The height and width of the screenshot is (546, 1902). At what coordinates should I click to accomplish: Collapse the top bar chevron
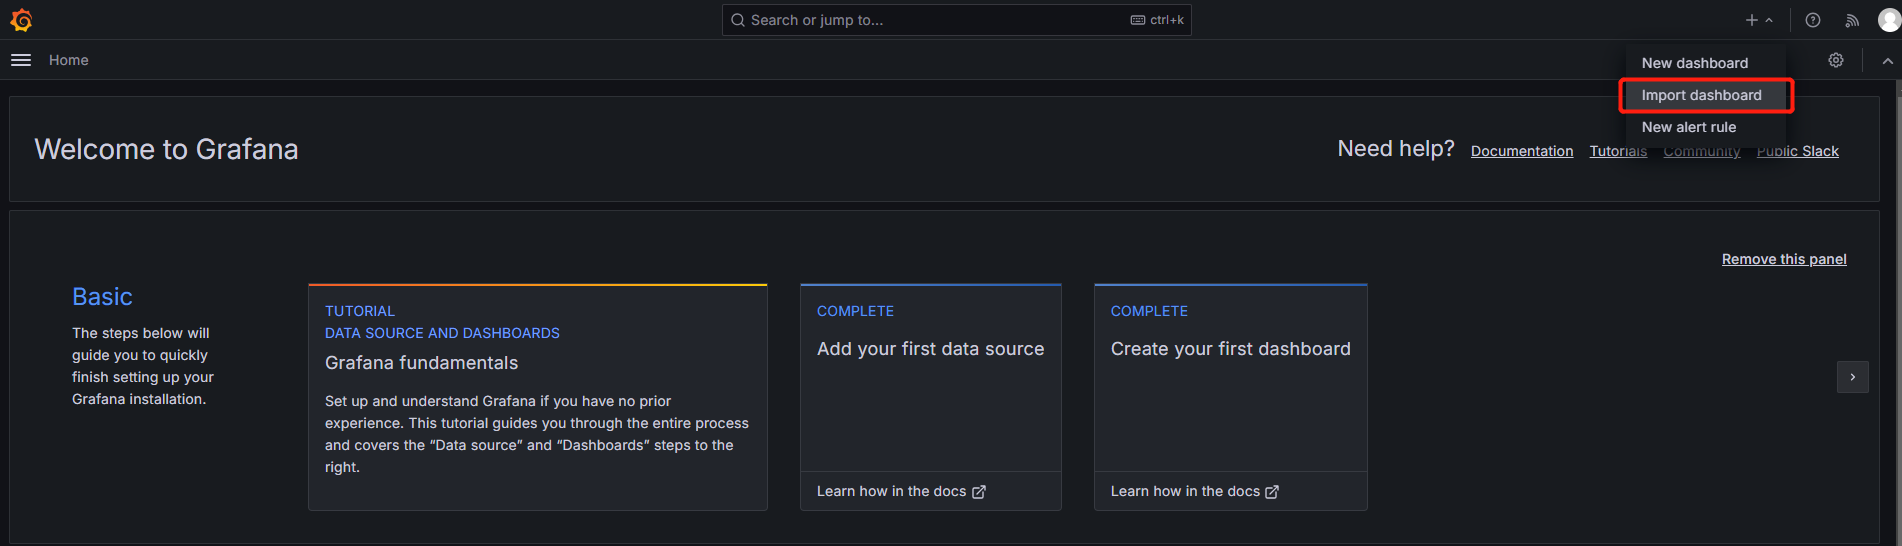[x=1887, y=61]
